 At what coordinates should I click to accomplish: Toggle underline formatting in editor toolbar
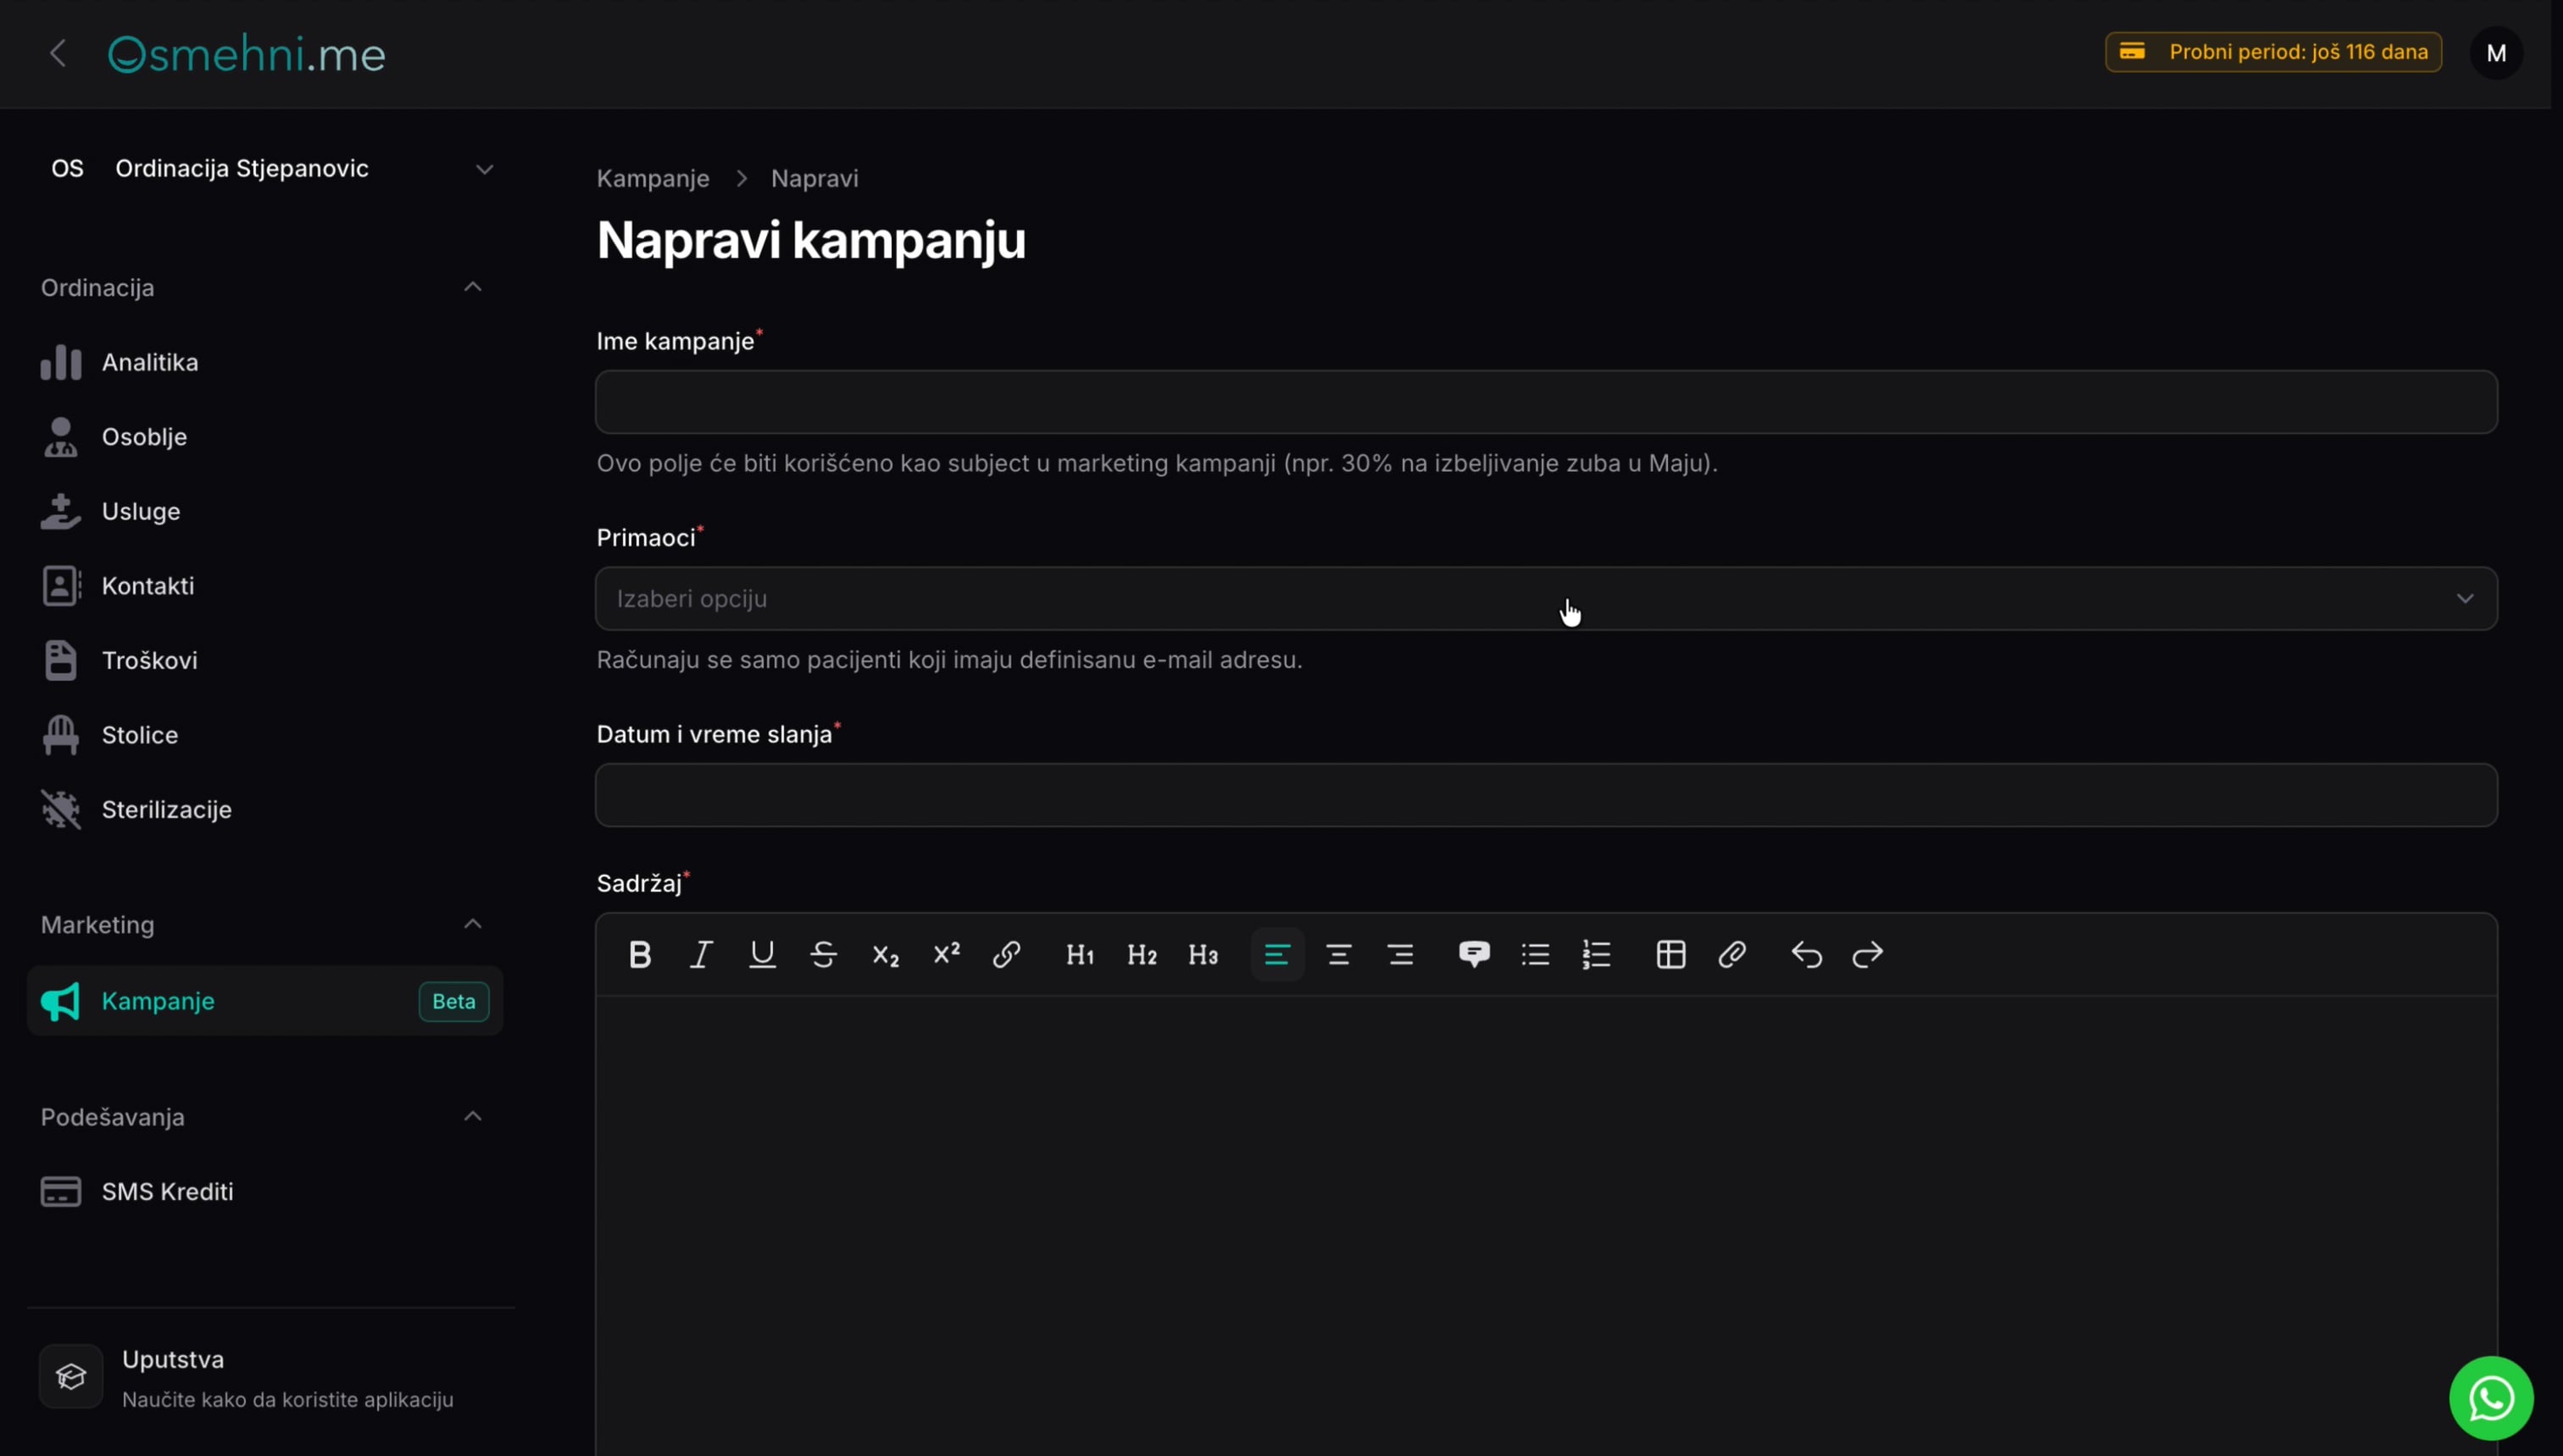(x=763, y=955)
